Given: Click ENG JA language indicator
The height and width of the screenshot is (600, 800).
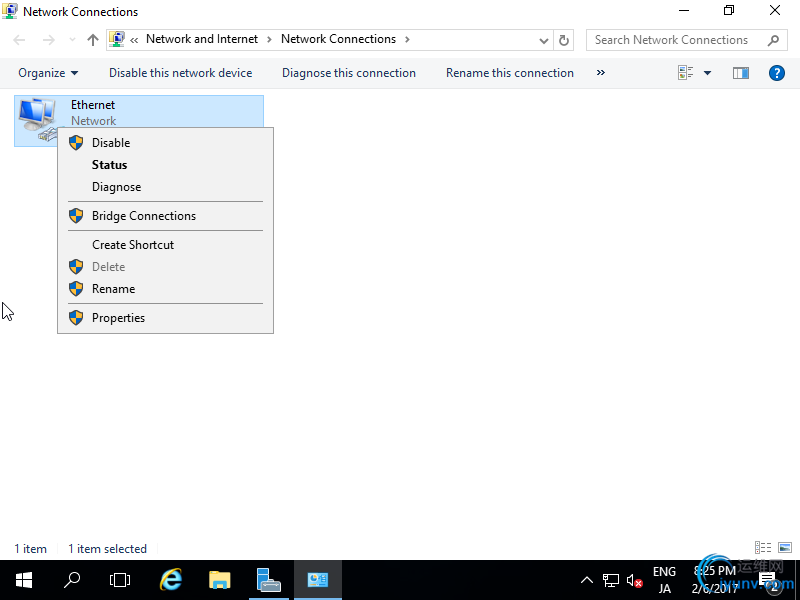Looking at the screenshot, I should click(664, 580).
